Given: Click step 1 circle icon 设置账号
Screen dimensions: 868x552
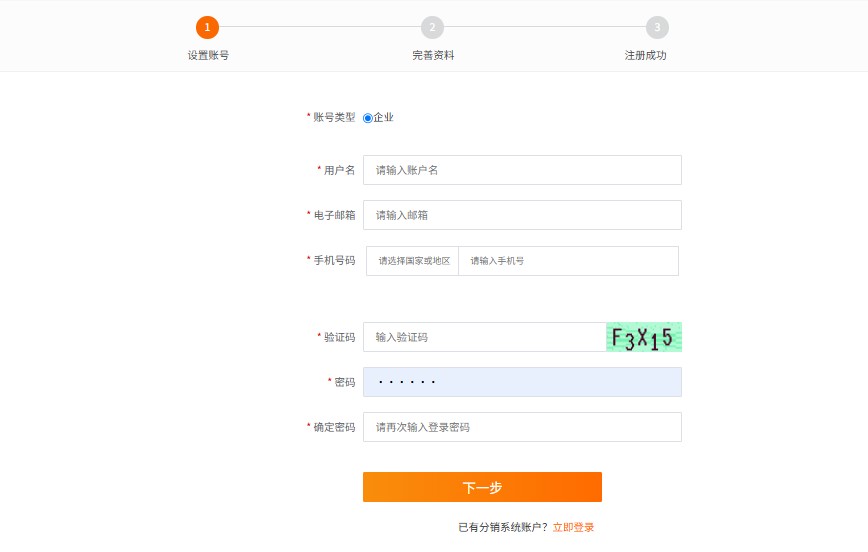Looking at the screenshot, I should (208, 27).
